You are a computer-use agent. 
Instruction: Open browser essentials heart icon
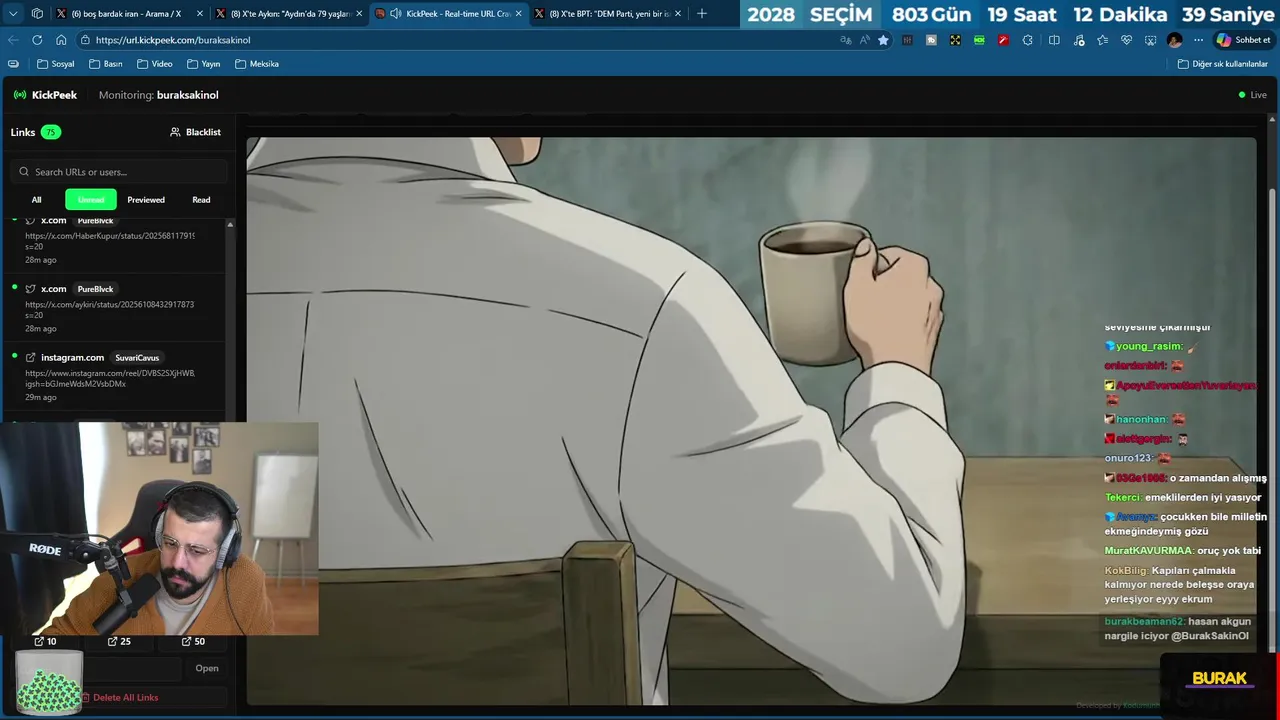pos(1126,40)
